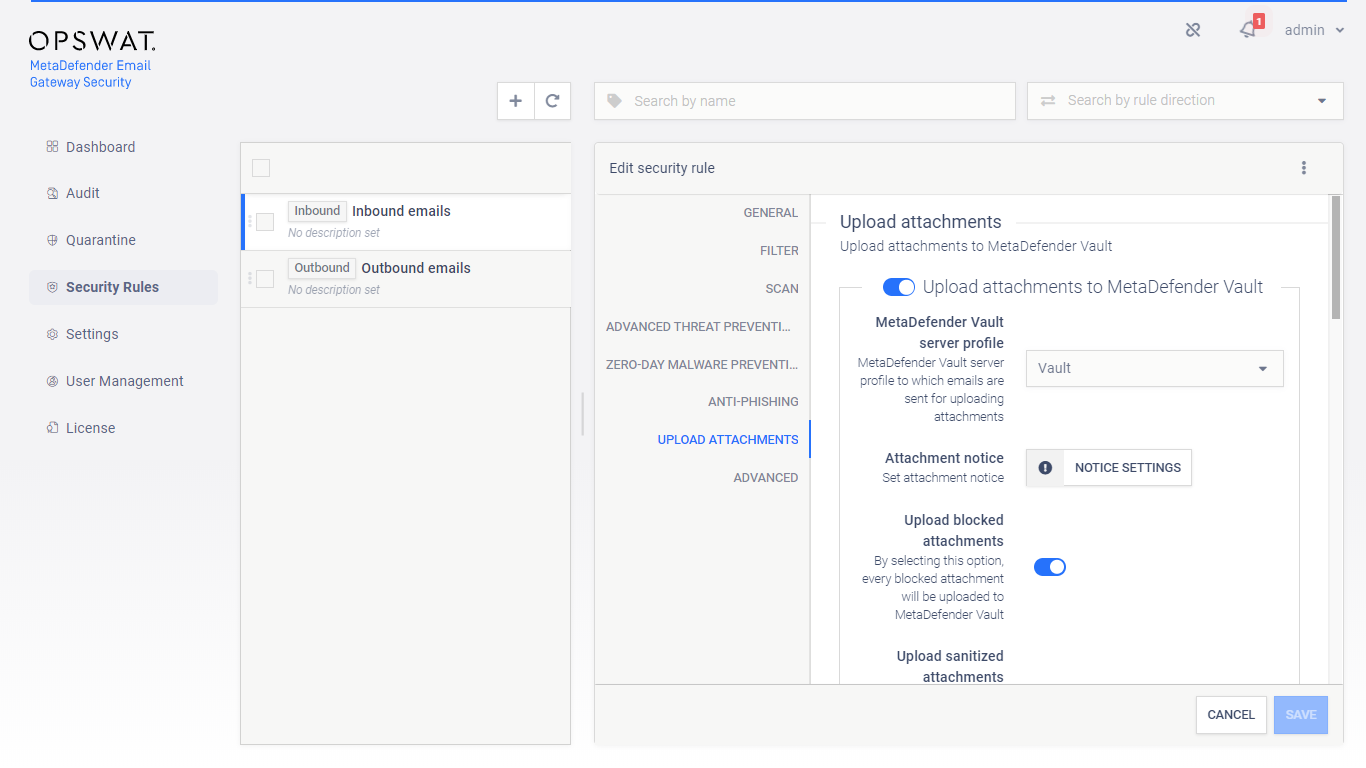Open the Zero-Day Malware Prevention tab
This screenshot has height=768, width=1366.
(x=702, y=364)
